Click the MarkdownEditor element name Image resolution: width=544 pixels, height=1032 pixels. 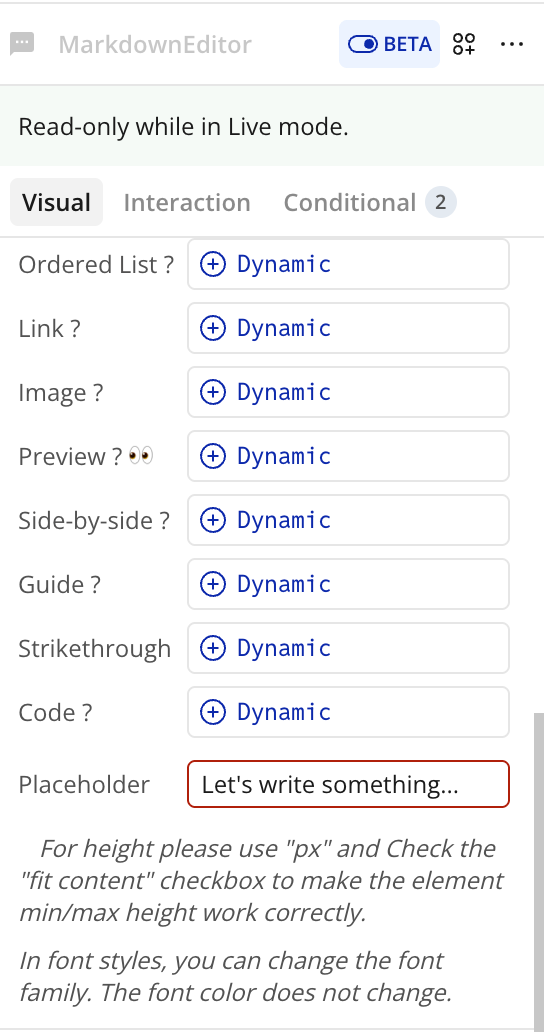click(x=155, y=44)
